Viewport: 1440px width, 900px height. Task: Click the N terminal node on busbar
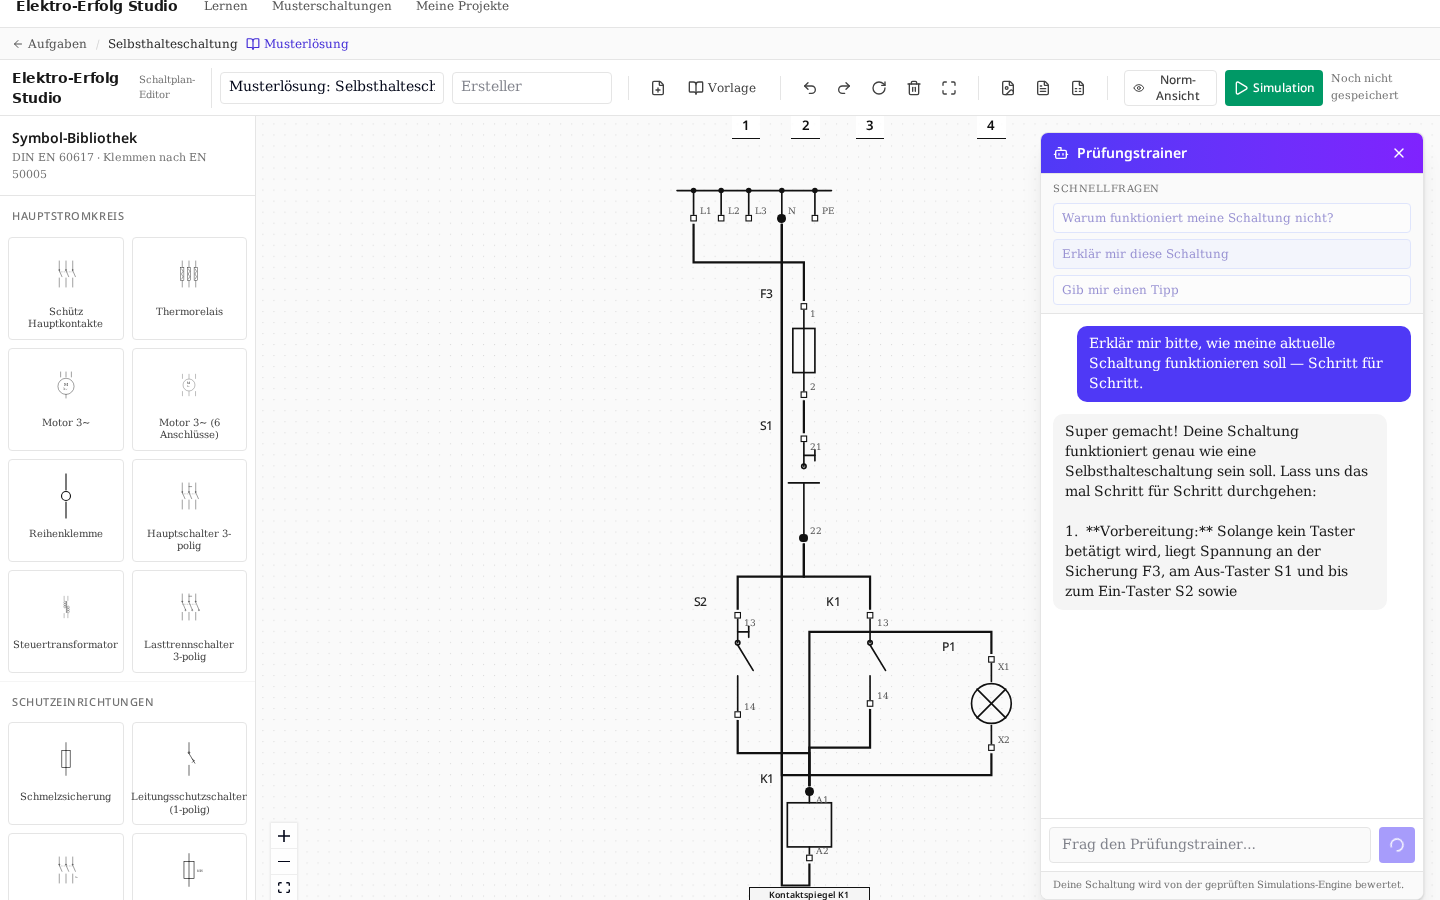(782, 218)
